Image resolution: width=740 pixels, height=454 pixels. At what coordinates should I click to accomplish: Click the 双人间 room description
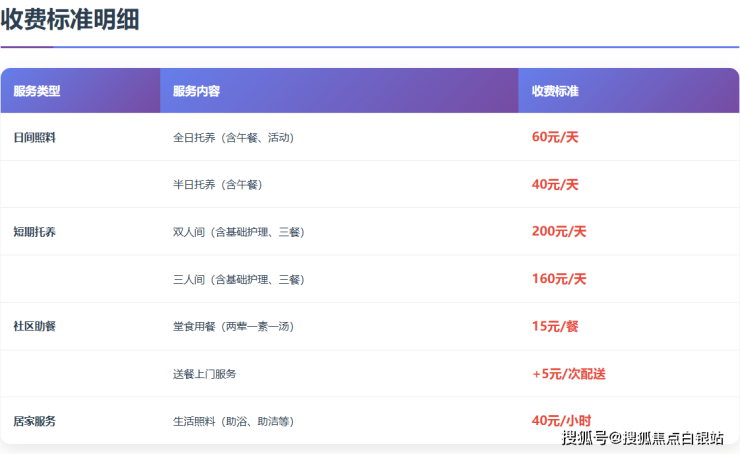tap(238, 232)
